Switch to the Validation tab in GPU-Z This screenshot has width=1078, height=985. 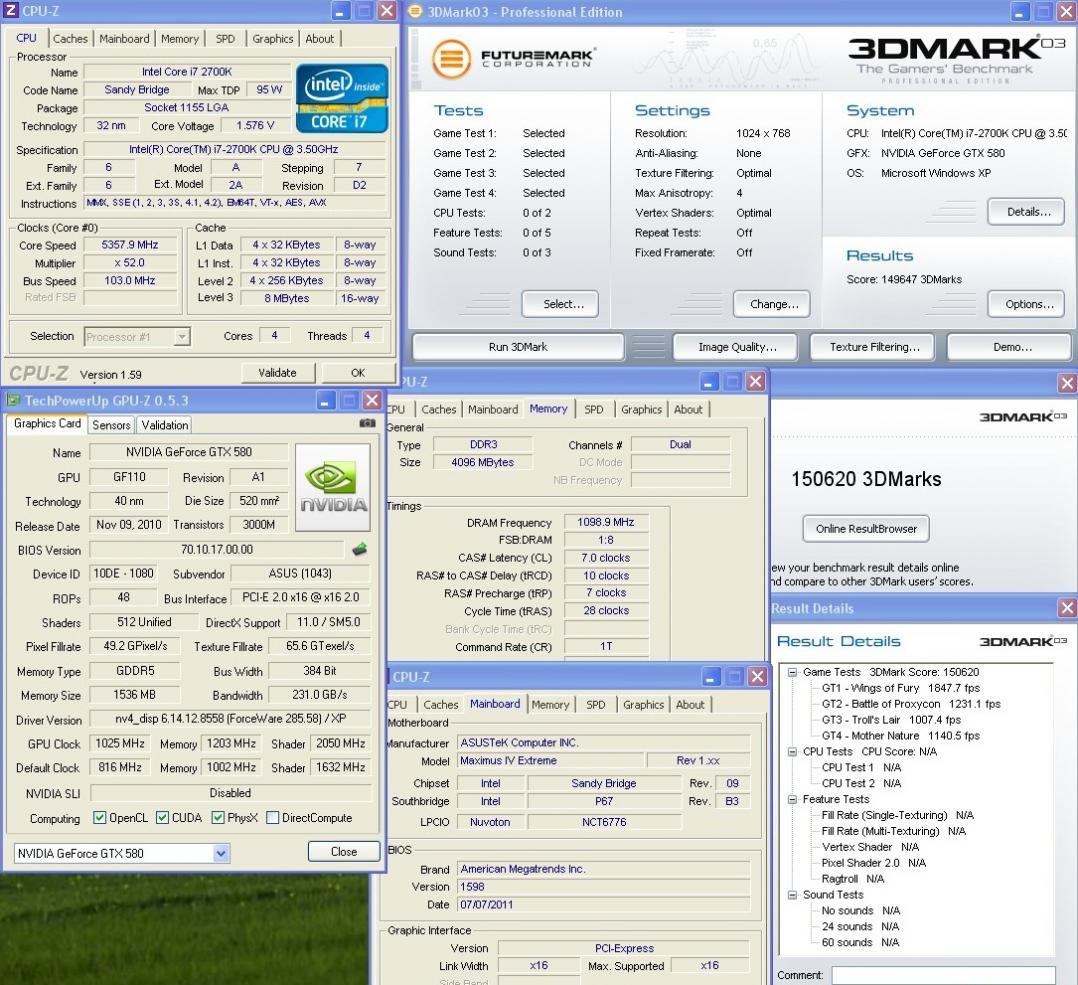(165, 425)
